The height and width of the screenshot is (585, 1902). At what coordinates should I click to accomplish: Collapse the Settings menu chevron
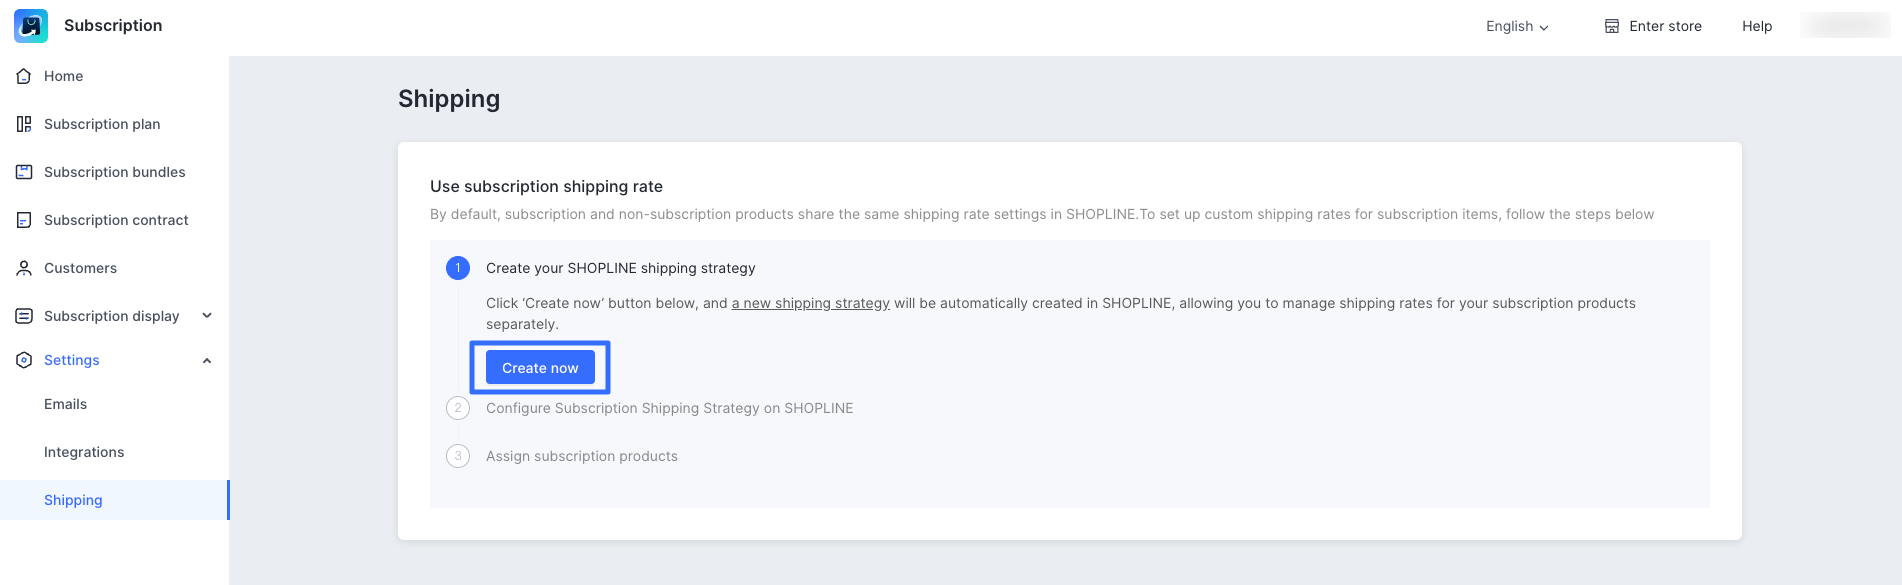pyautogui.click(x=207, y=360)
